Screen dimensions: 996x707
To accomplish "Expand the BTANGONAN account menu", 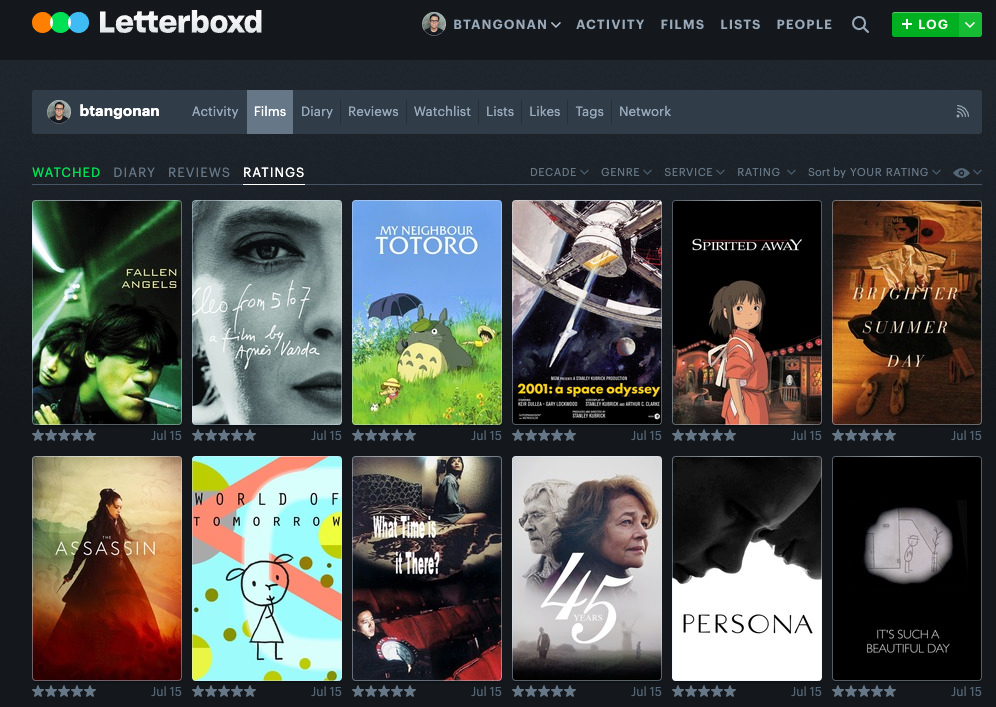I will point(506,25).
